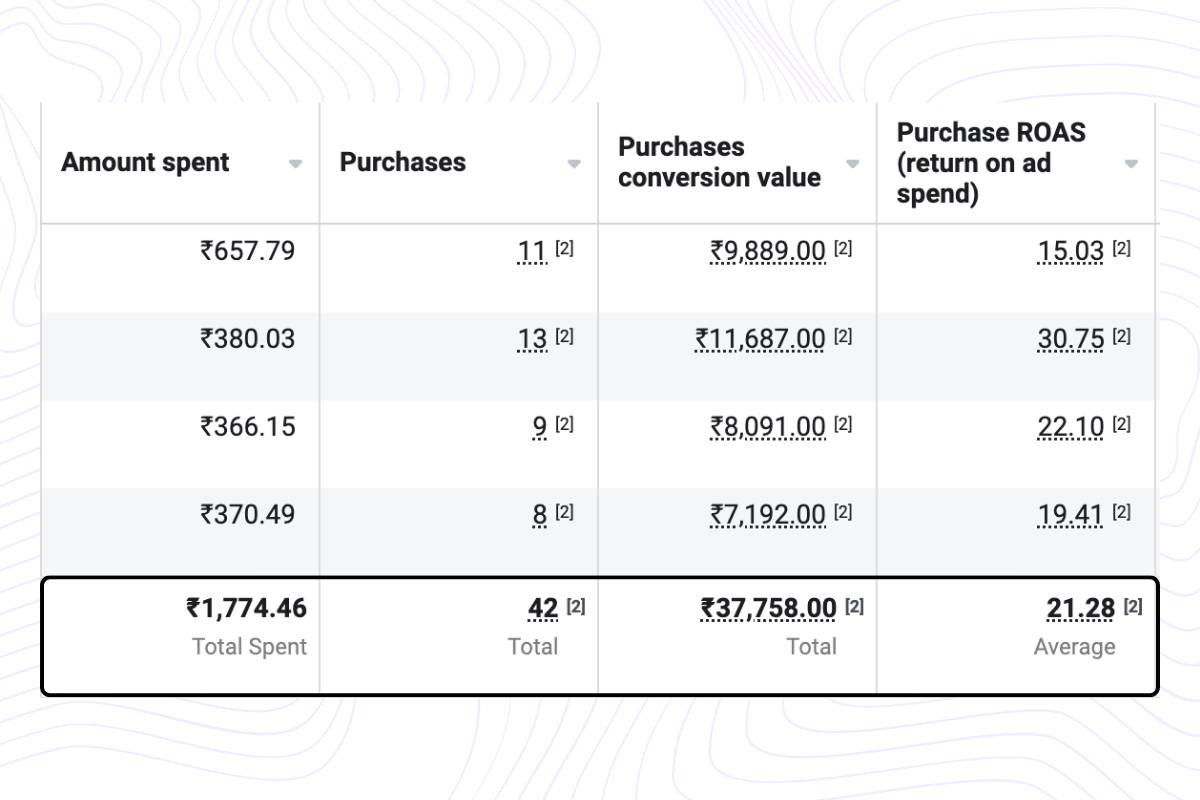Click footnote [2] beside ₹9,889.00 value

click(x=843, y=249)
